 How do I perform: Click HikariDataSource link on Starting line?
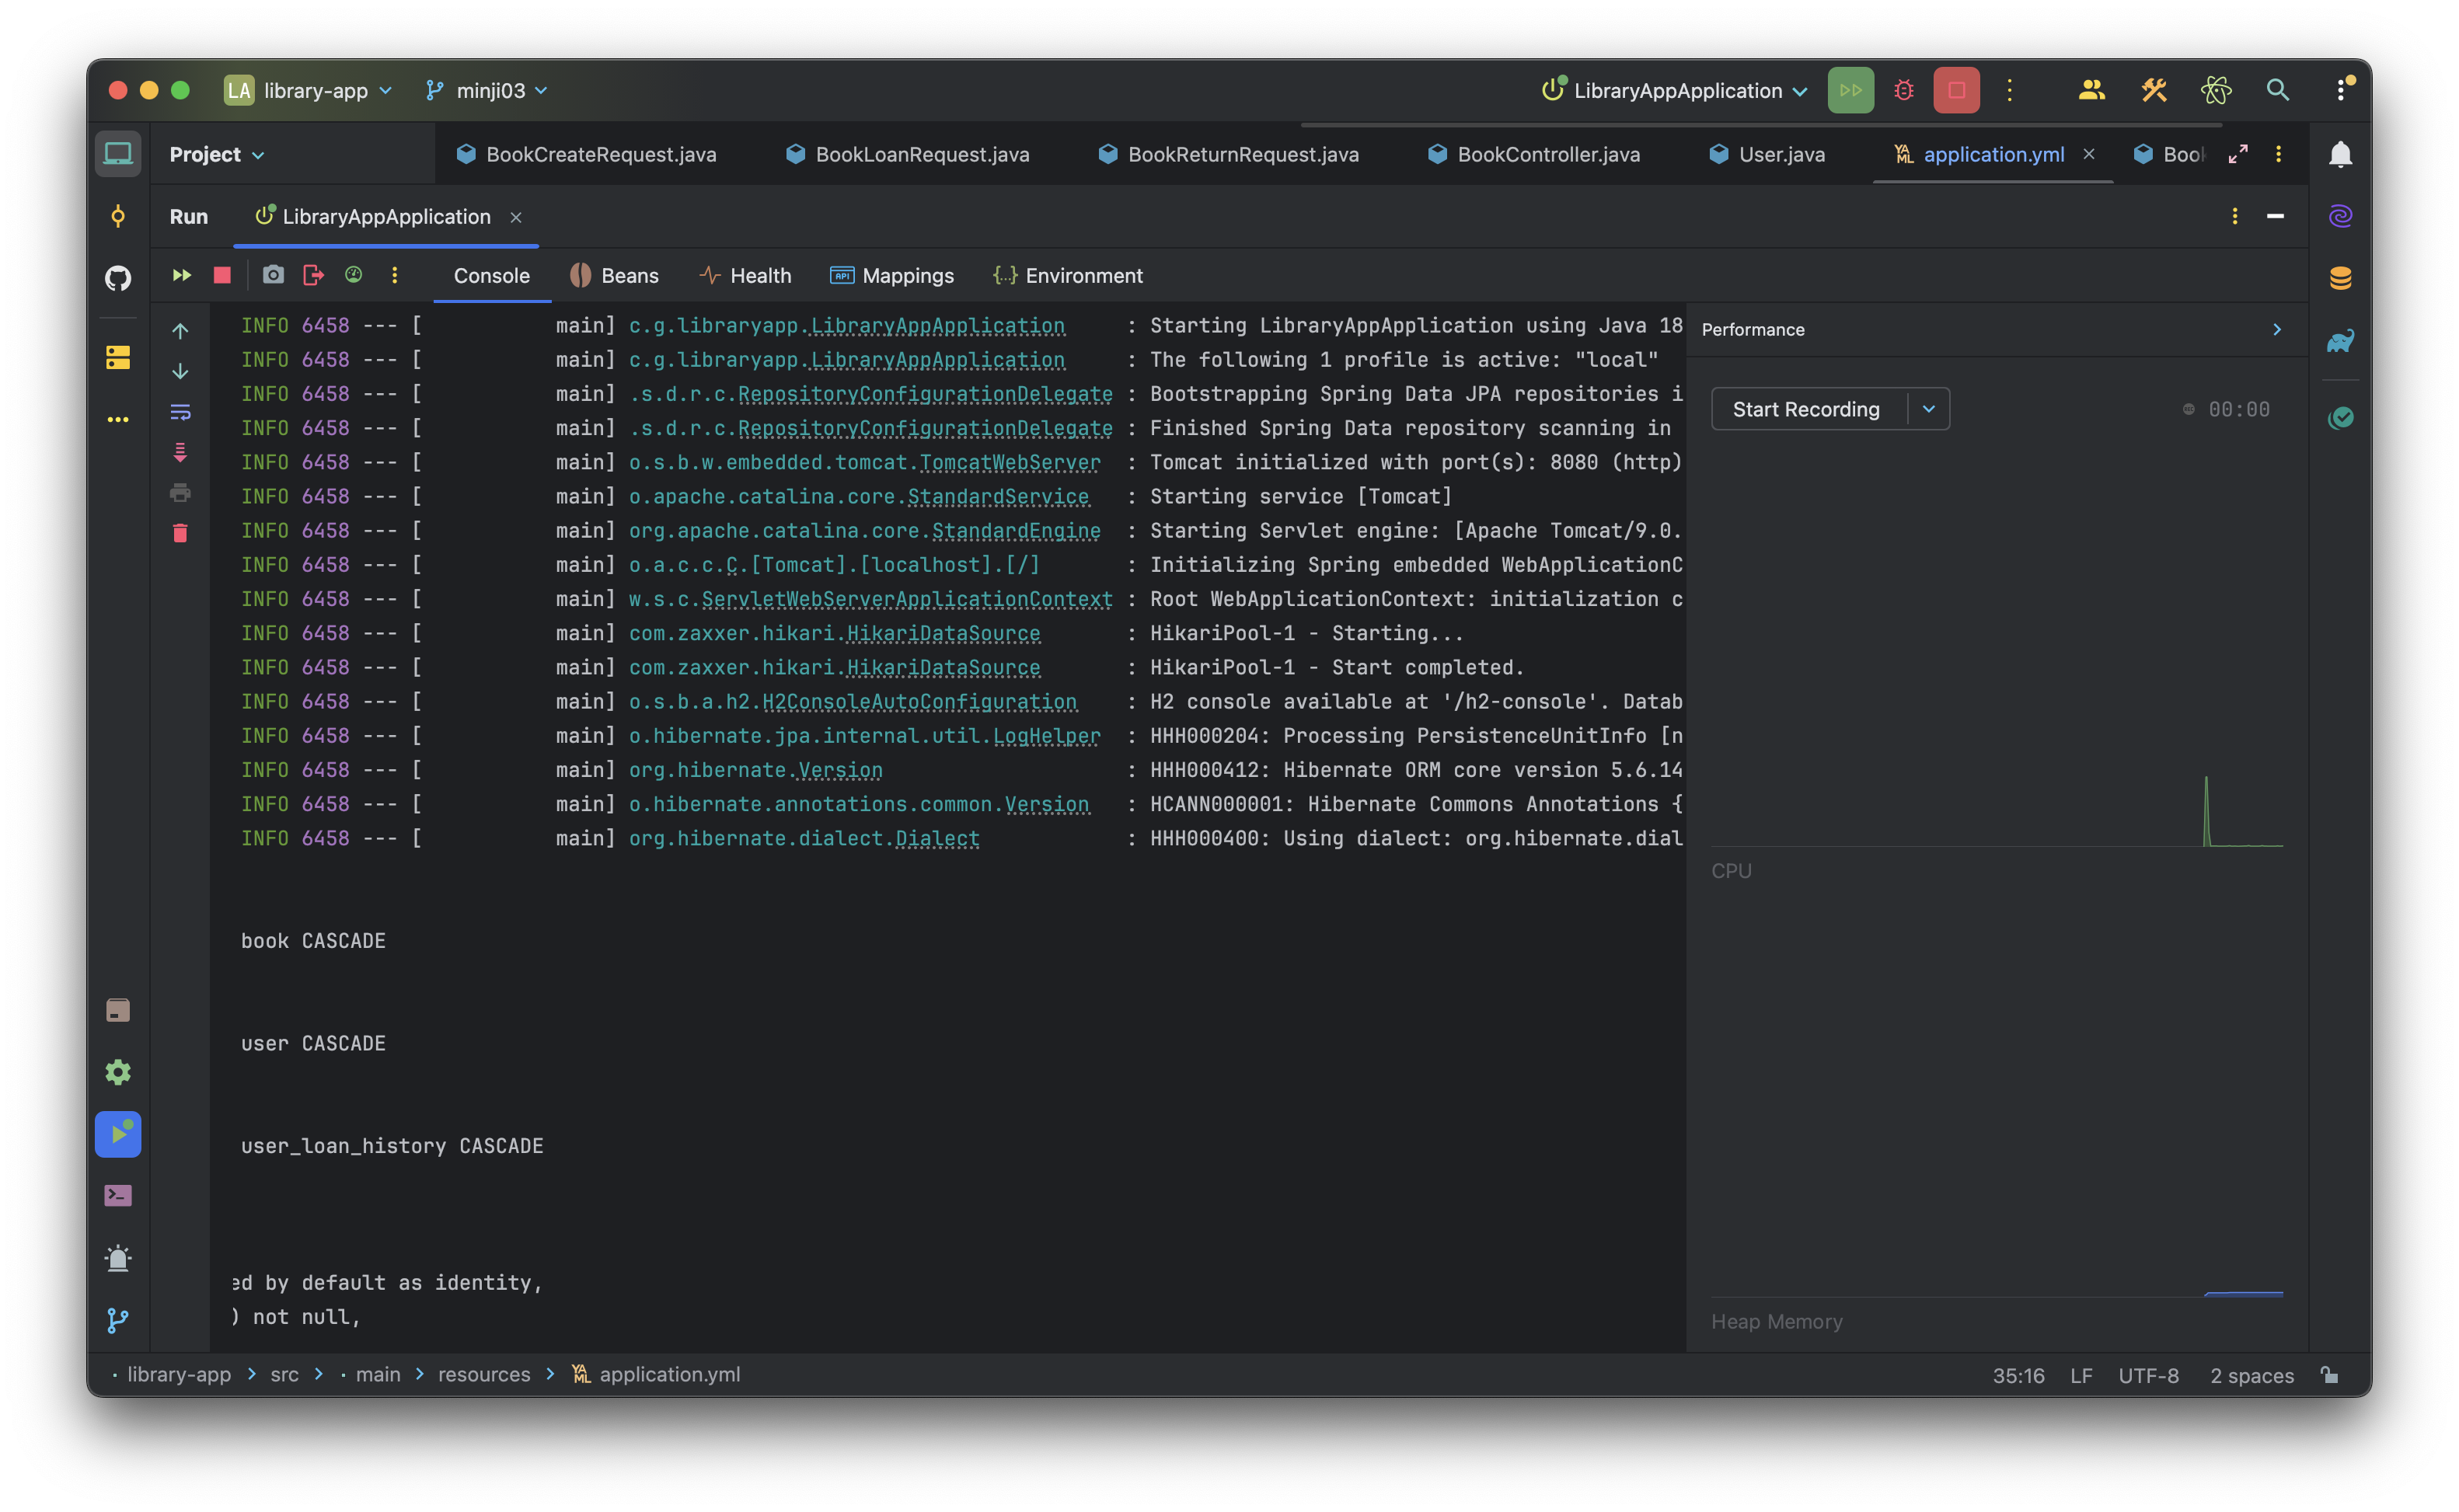point(943,634)
